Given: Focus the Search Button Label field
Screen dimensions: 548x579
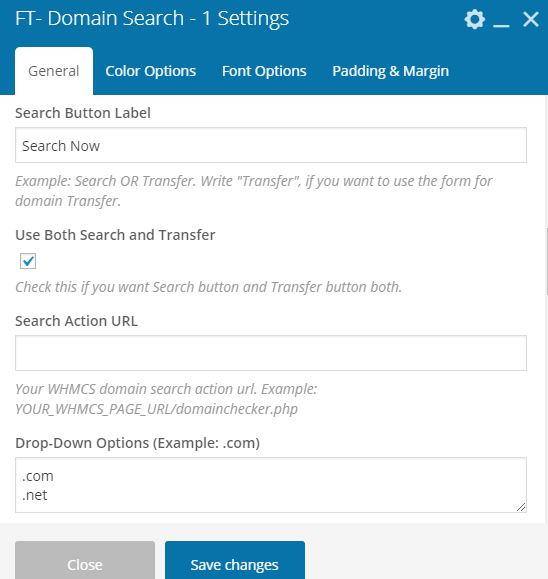Looking at the screenshot, I should coord(271,145).
